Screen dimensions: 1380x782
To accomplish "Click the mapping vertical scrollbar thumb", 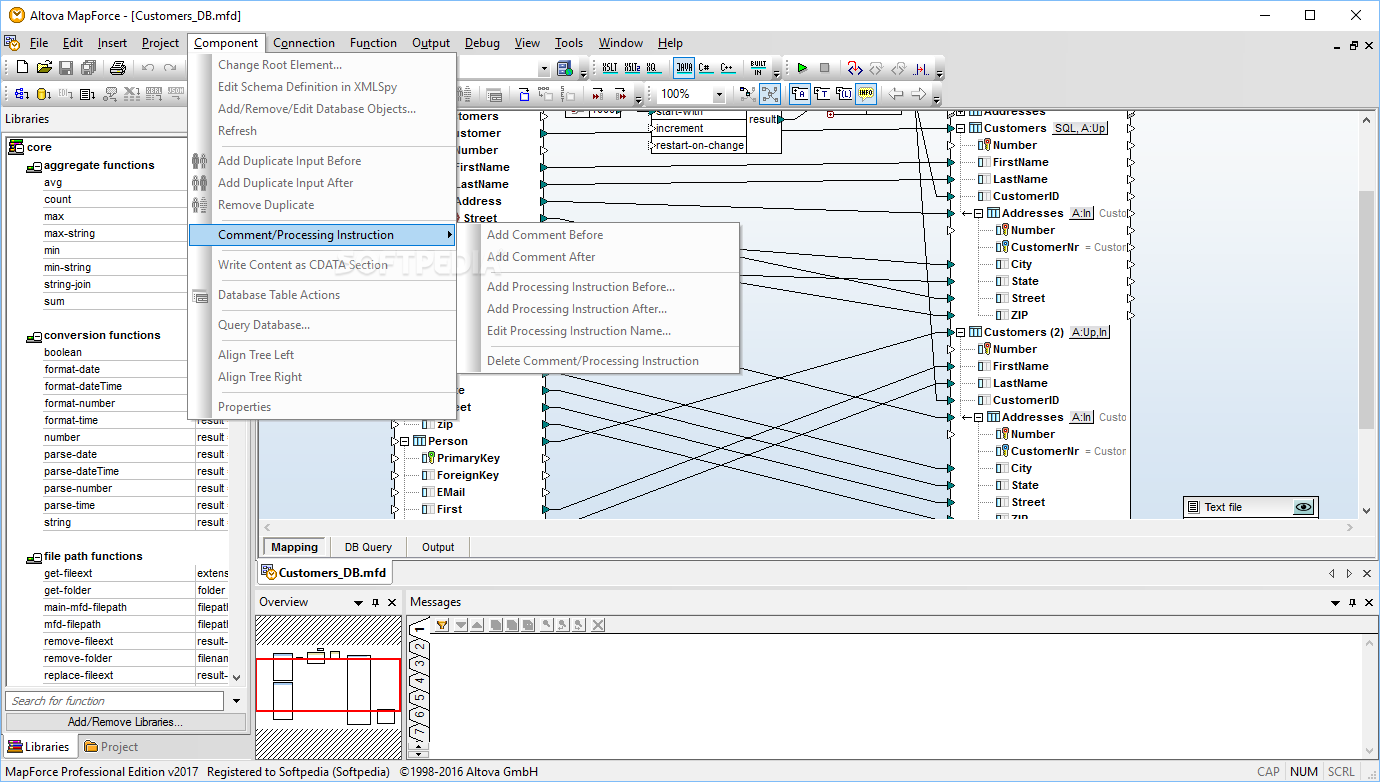I will point(1367,308).
